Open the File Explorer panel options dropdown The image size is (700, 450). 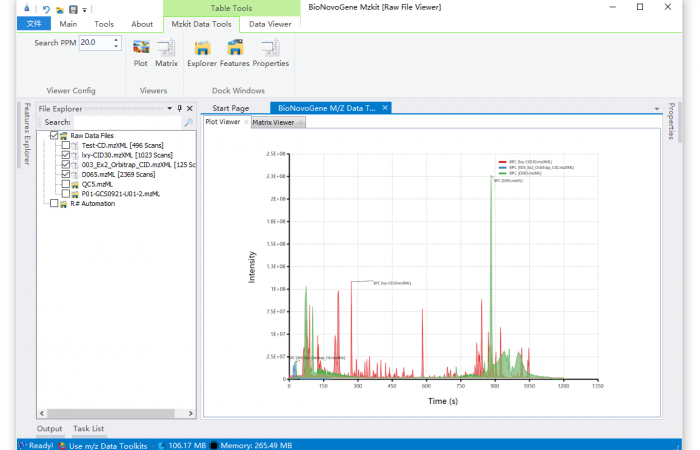[x=168, y=108]
